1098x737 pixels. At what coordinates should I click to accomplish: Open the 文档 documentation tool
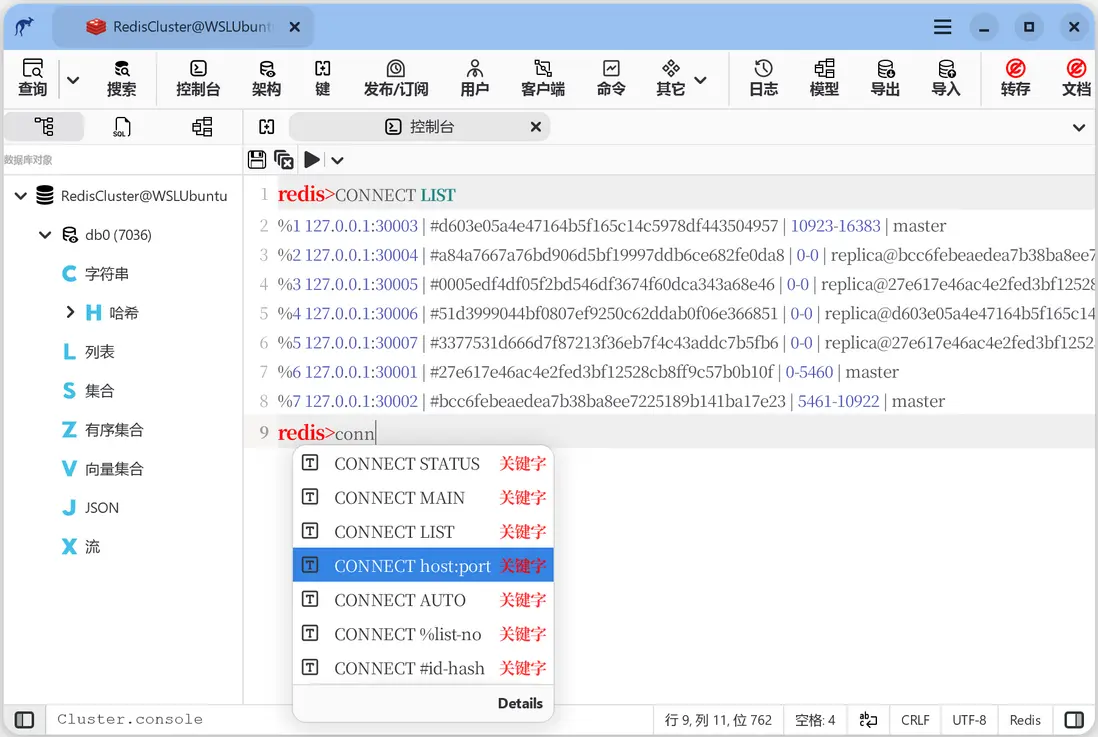click(1076, 78)
